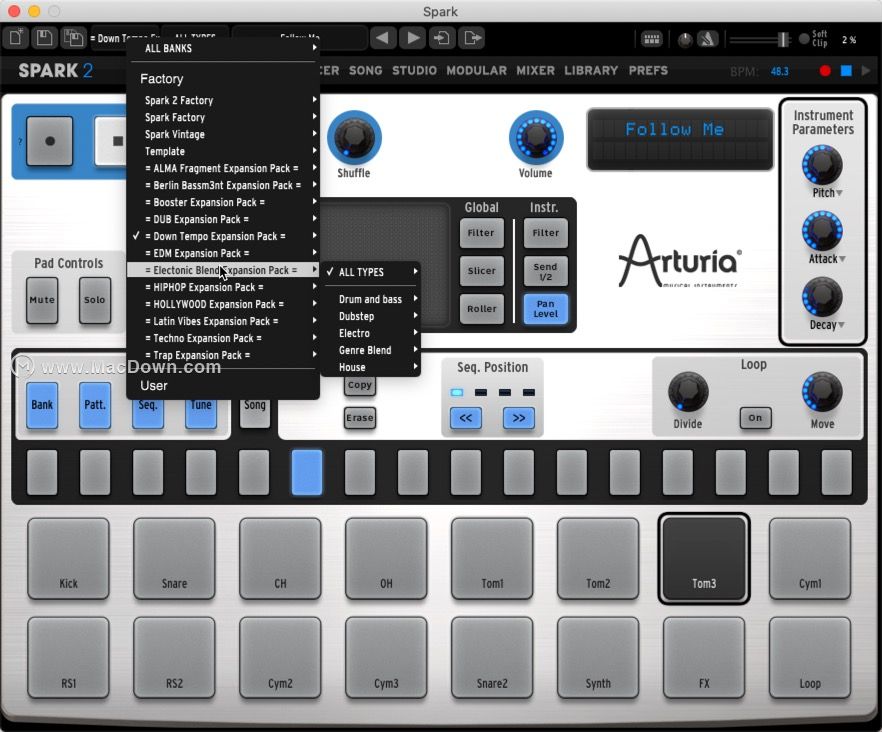Expand the Spark 2 Factory submenu
Viewport: 882px width, 732px height.
point(223,100)
